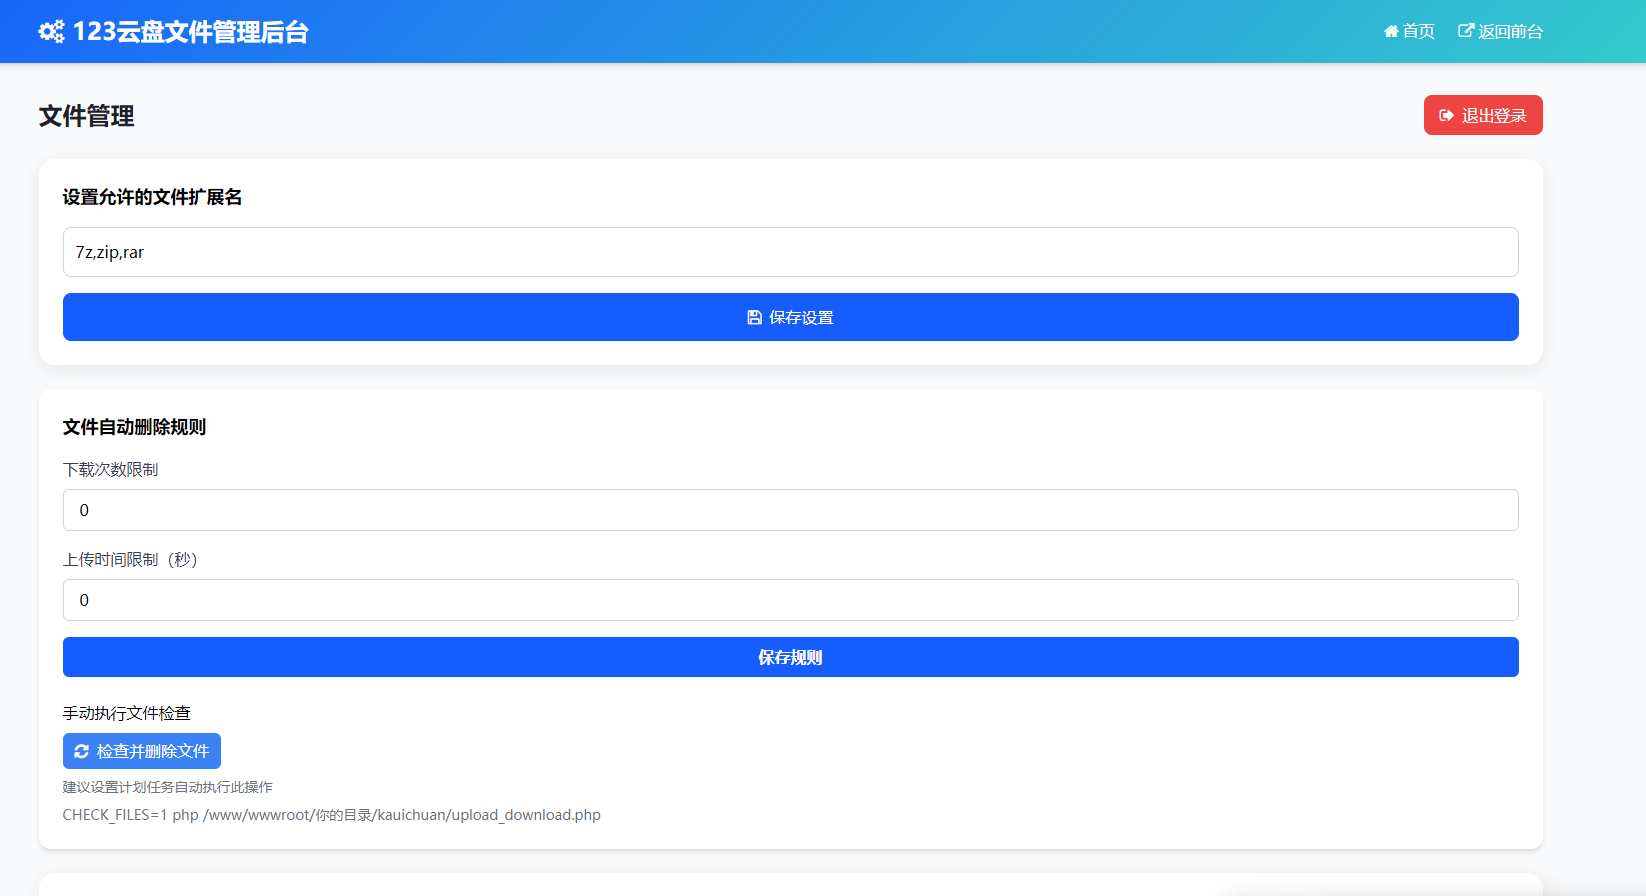Run 检查并删除文件 manually
The height and width of the screenshot is (896, 1646).
click(x=142, y=752)
